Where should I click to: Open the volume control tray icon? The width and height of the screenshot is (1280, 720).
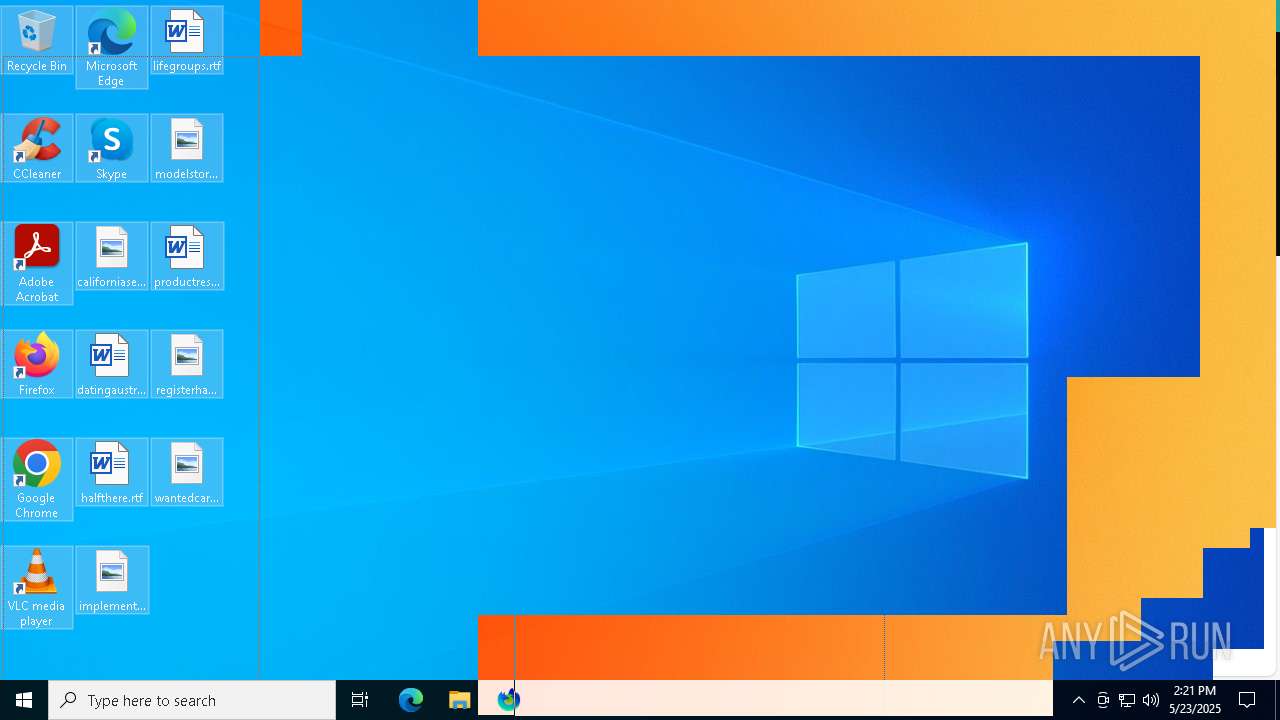tap(1151, 700)
